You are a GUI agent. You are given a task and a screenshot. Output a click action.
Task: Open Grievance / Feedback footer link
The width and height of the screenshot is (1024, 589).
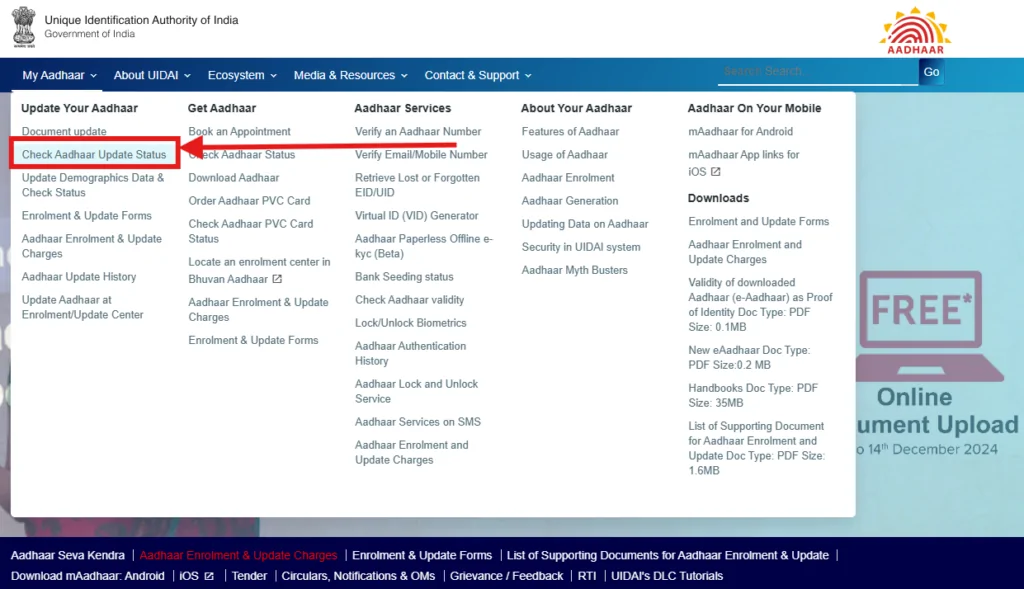point(507,576)
